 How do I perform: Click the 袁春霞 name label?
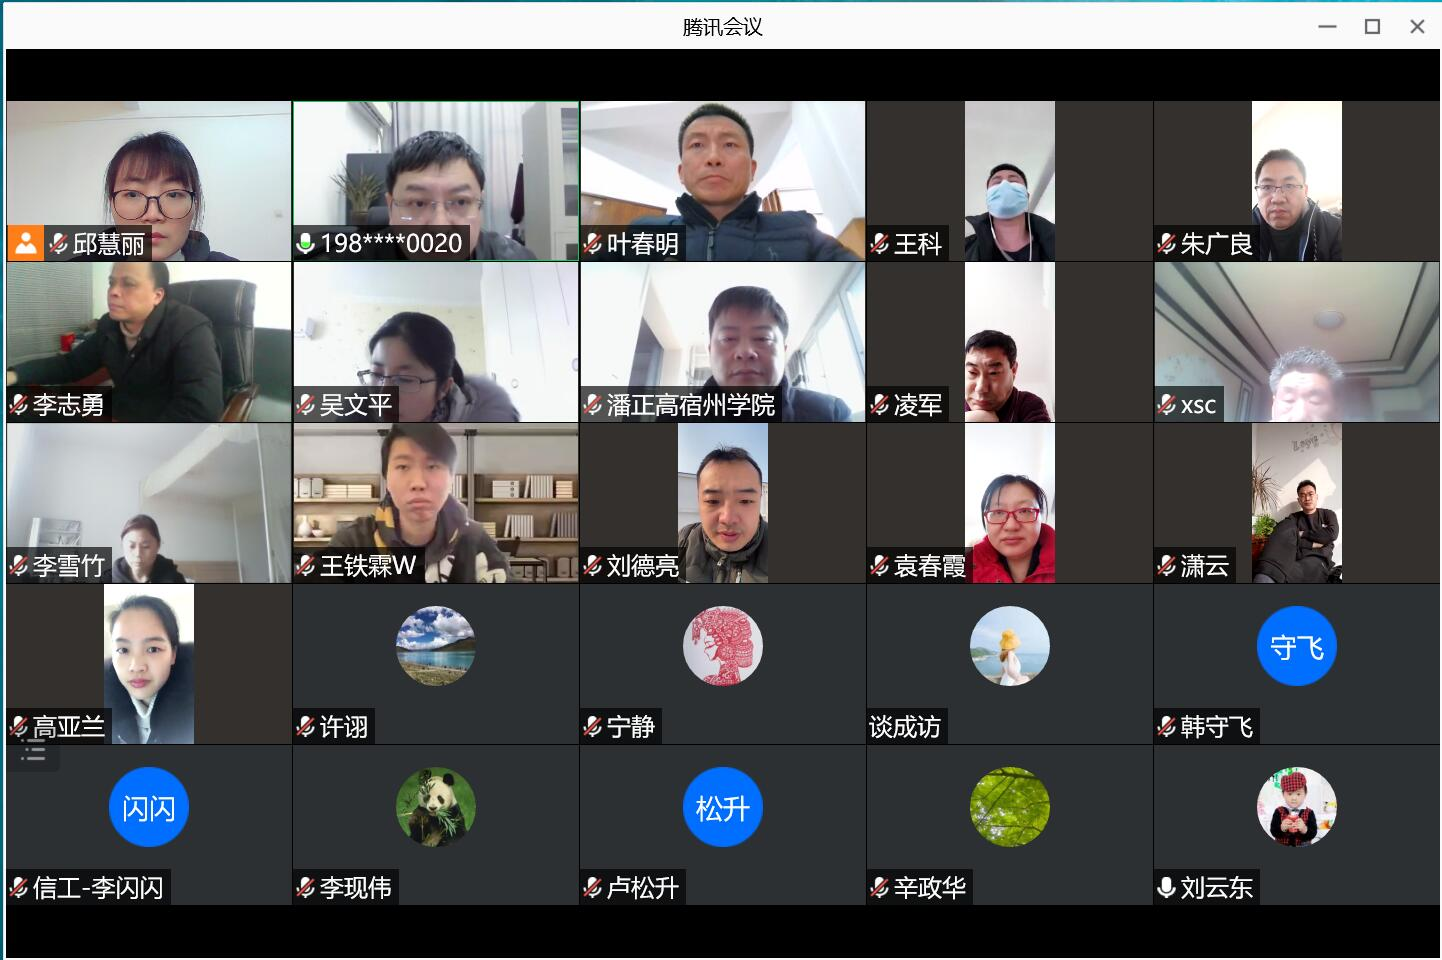point(929,566)
